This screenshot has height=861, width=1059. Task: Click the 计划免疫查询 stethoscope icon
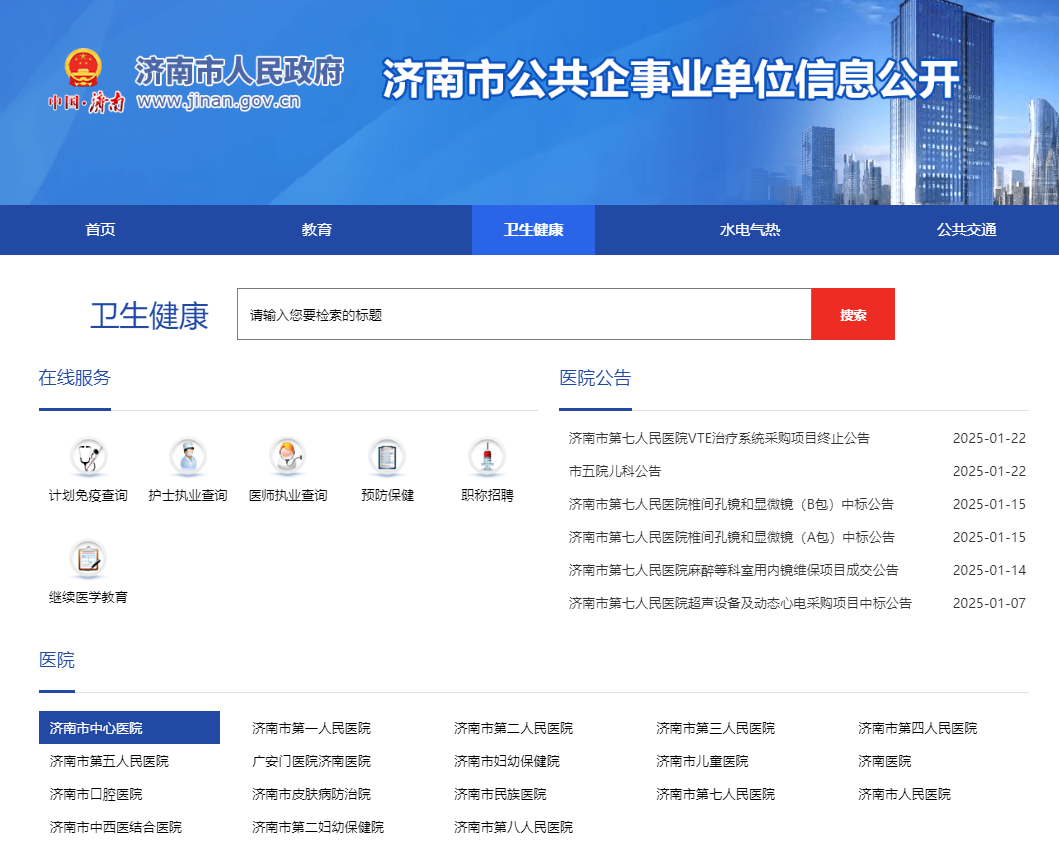(x=88, y=458)
